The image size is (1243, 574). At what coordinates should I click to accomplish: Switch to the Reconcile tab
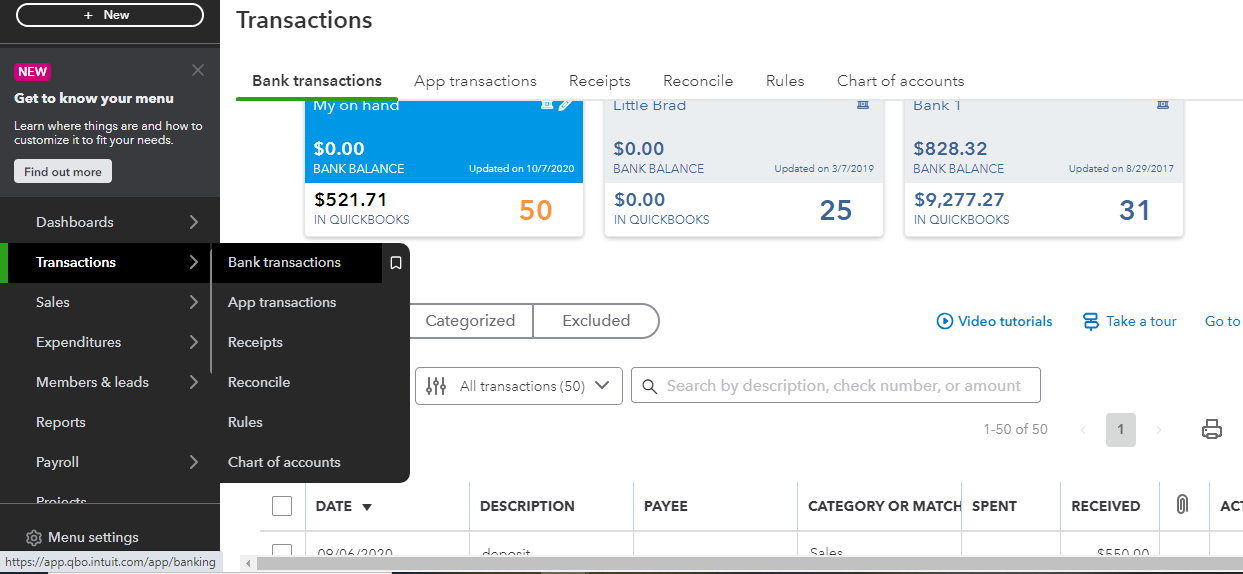point(698,81)
